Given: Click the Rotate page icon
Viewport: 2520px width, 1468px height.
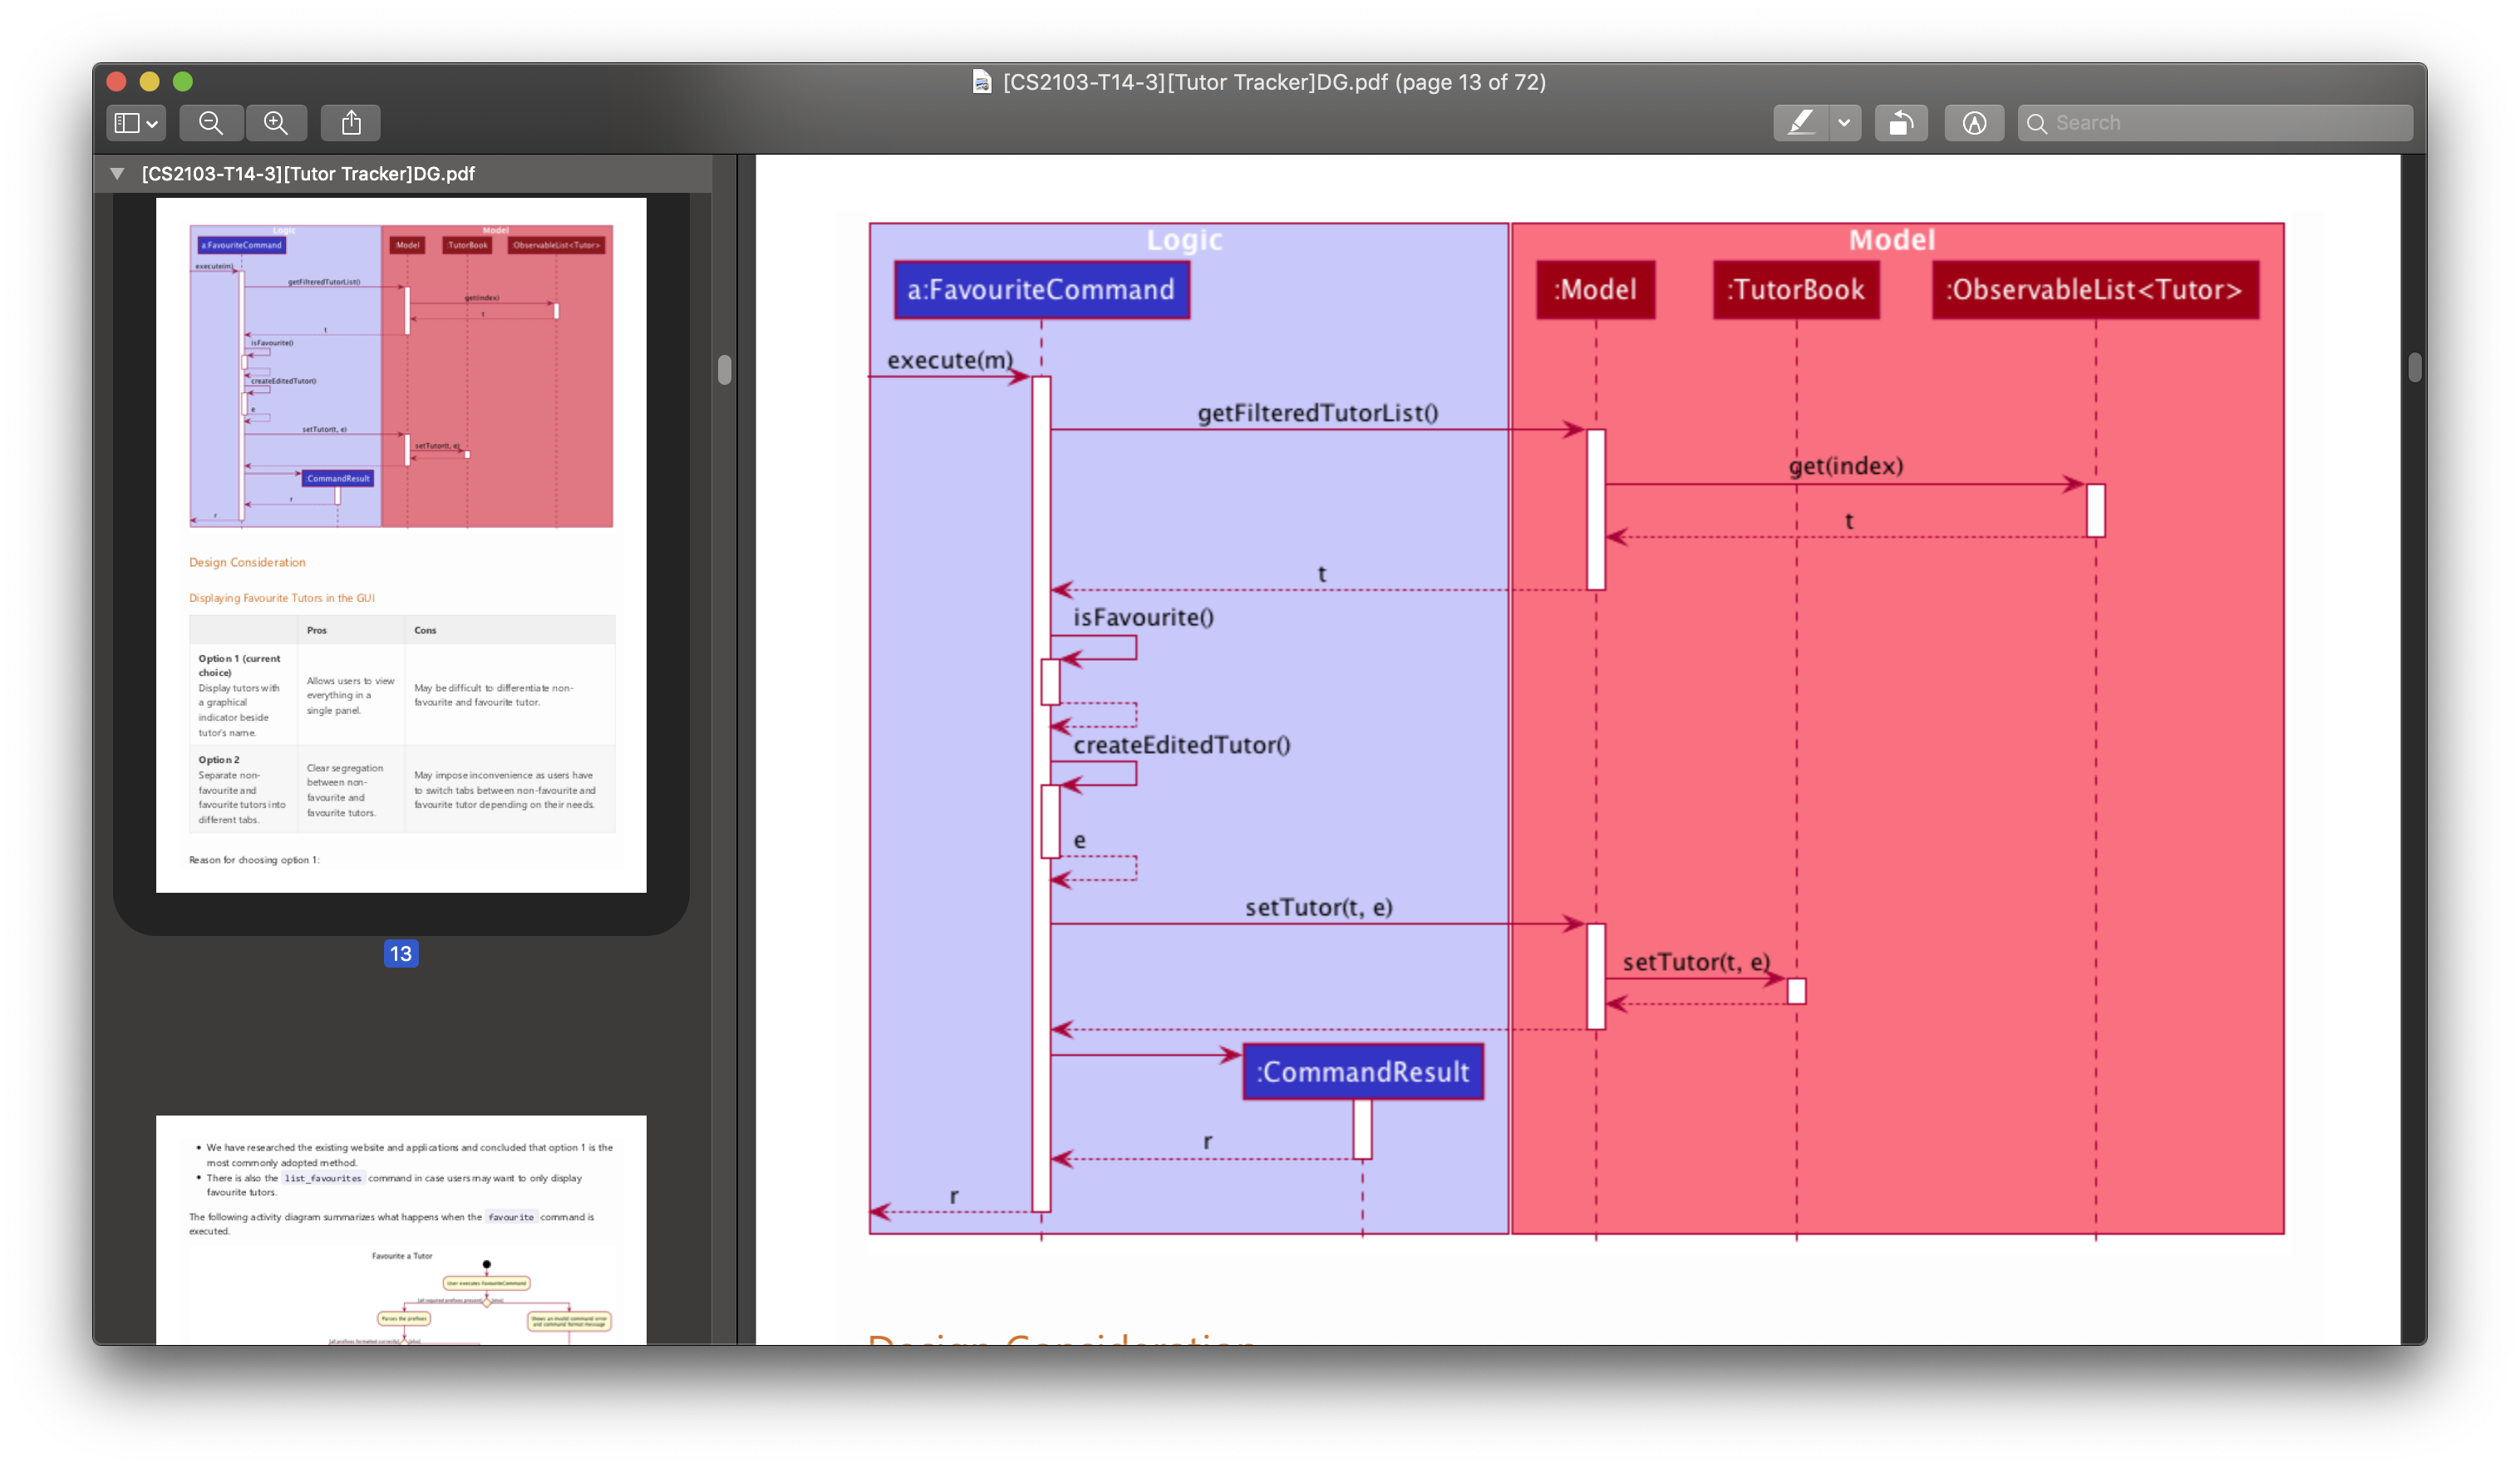Looking at the screenshot, I should pyautogui.click(x=1900, y=123).
